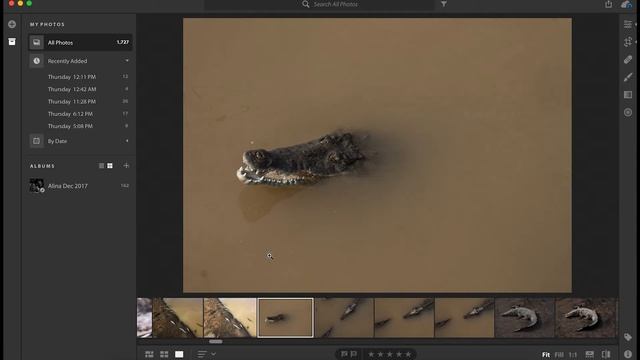Click the Add Photos plus icon
Image resolution: width=640 pixels, height=360 pixels.
click(x=12, y=24)
